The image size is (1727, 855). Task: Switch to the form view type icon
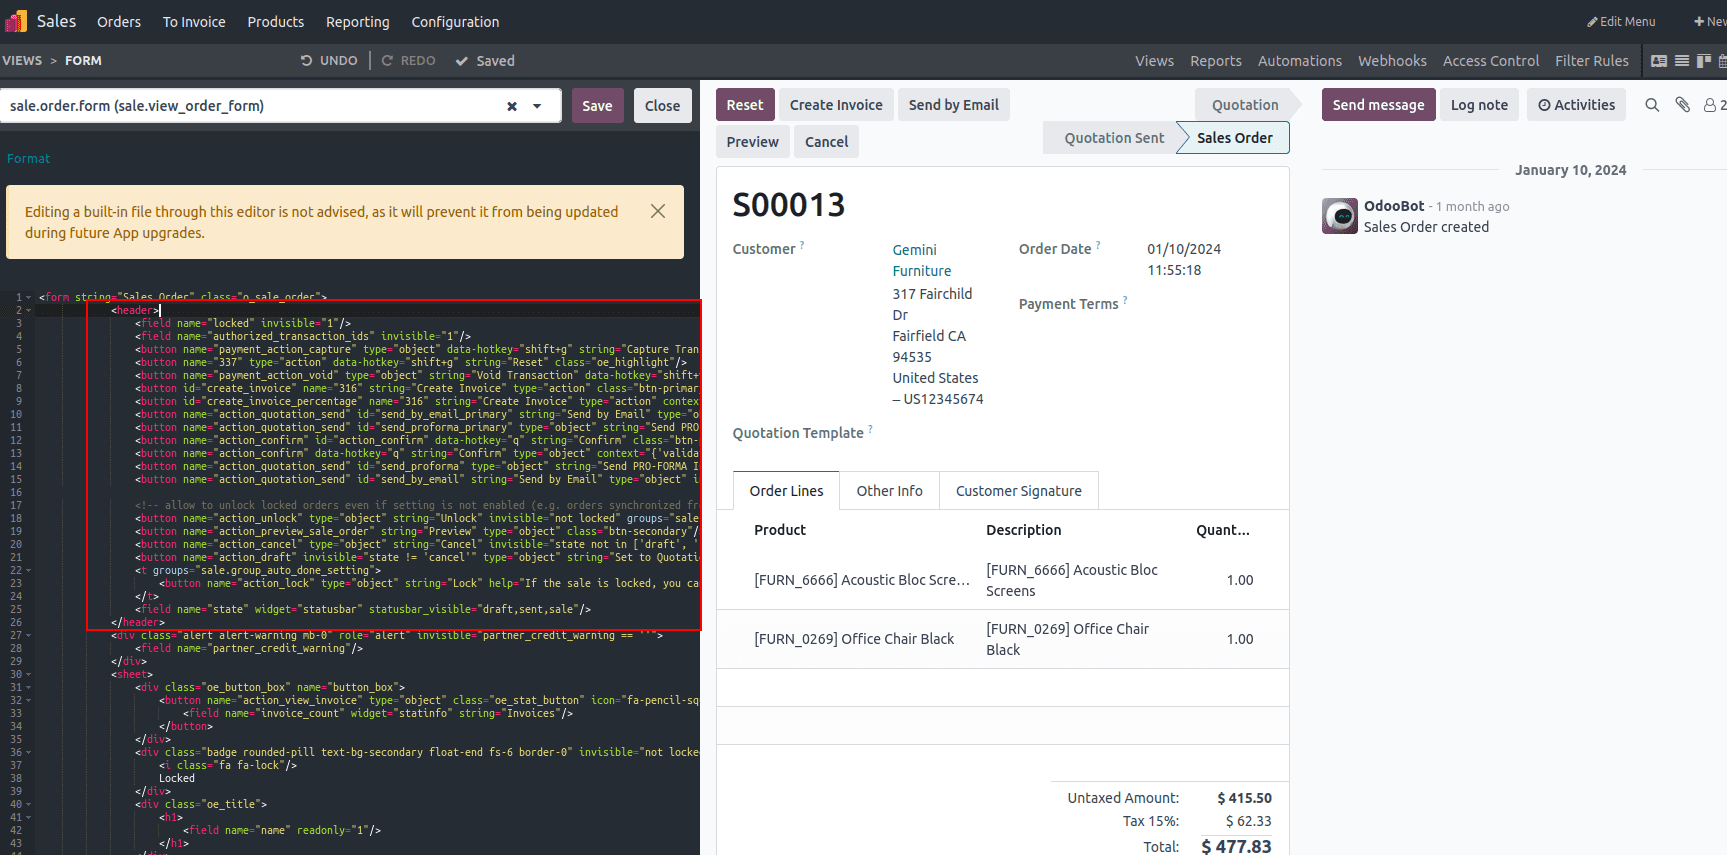(1659, 61)
